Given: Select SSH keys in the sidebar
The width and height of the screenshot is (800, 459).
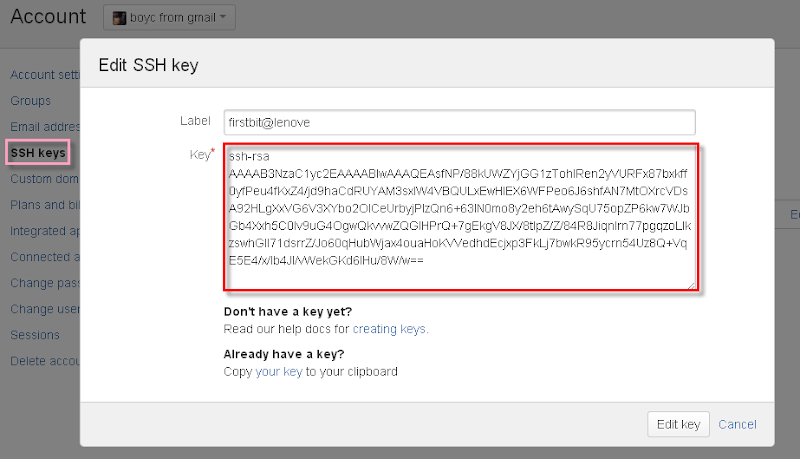Looking at the screenshot, I should (x=38, y=153).
